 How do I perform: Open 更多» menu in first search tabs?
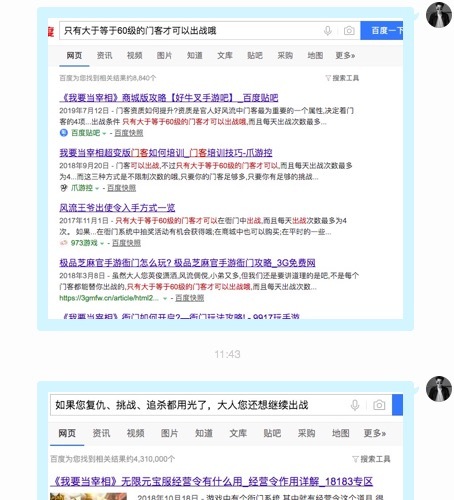point(345,55)
